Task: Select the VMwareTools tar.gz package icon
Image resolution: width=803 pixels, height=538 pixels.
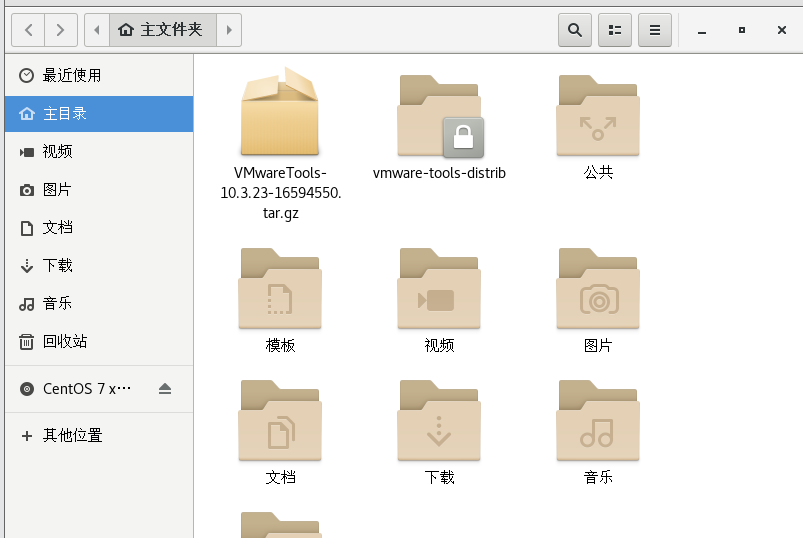Action: click(x=280, y=111)
